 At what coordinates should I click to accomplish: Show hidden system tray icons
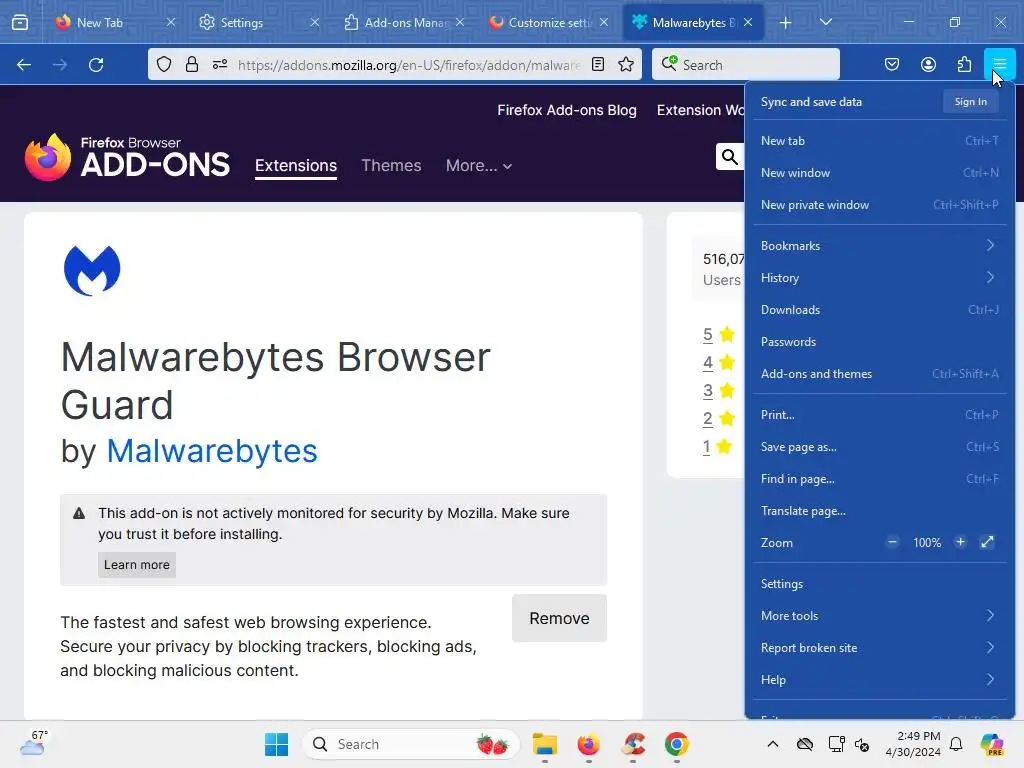[773, 744]
